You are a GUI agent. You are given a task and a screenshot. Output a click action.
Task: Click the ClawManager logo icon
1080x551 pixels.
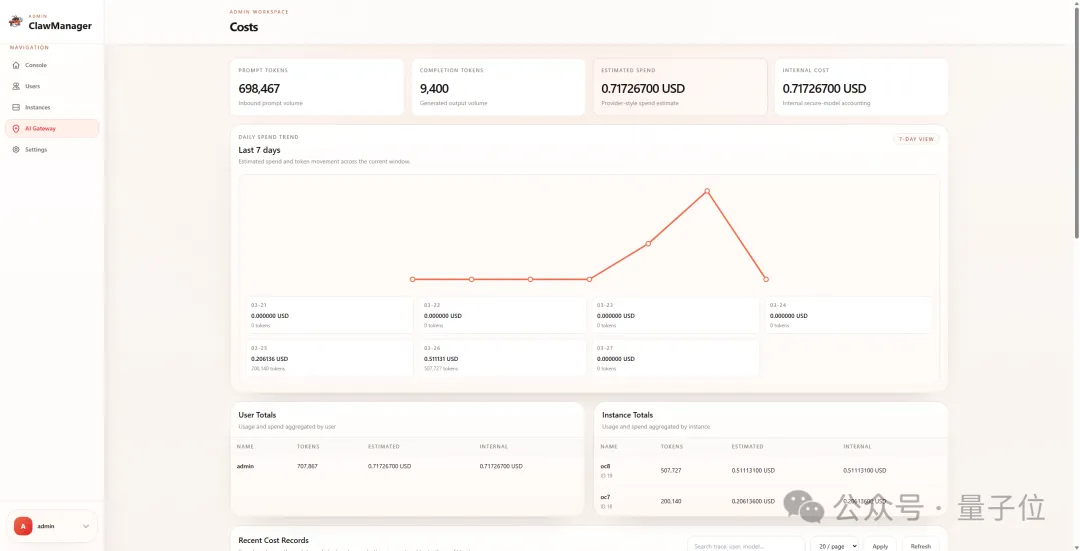click(x=15, y=22)
